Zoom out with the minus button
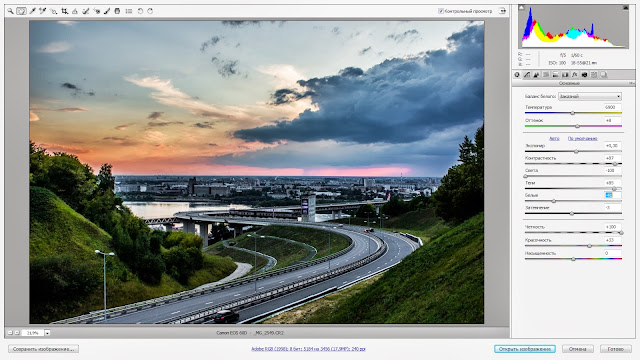Image resolution: width=640 pixels, height=360 pixels. pyautogui.click(x=10, y=333)
